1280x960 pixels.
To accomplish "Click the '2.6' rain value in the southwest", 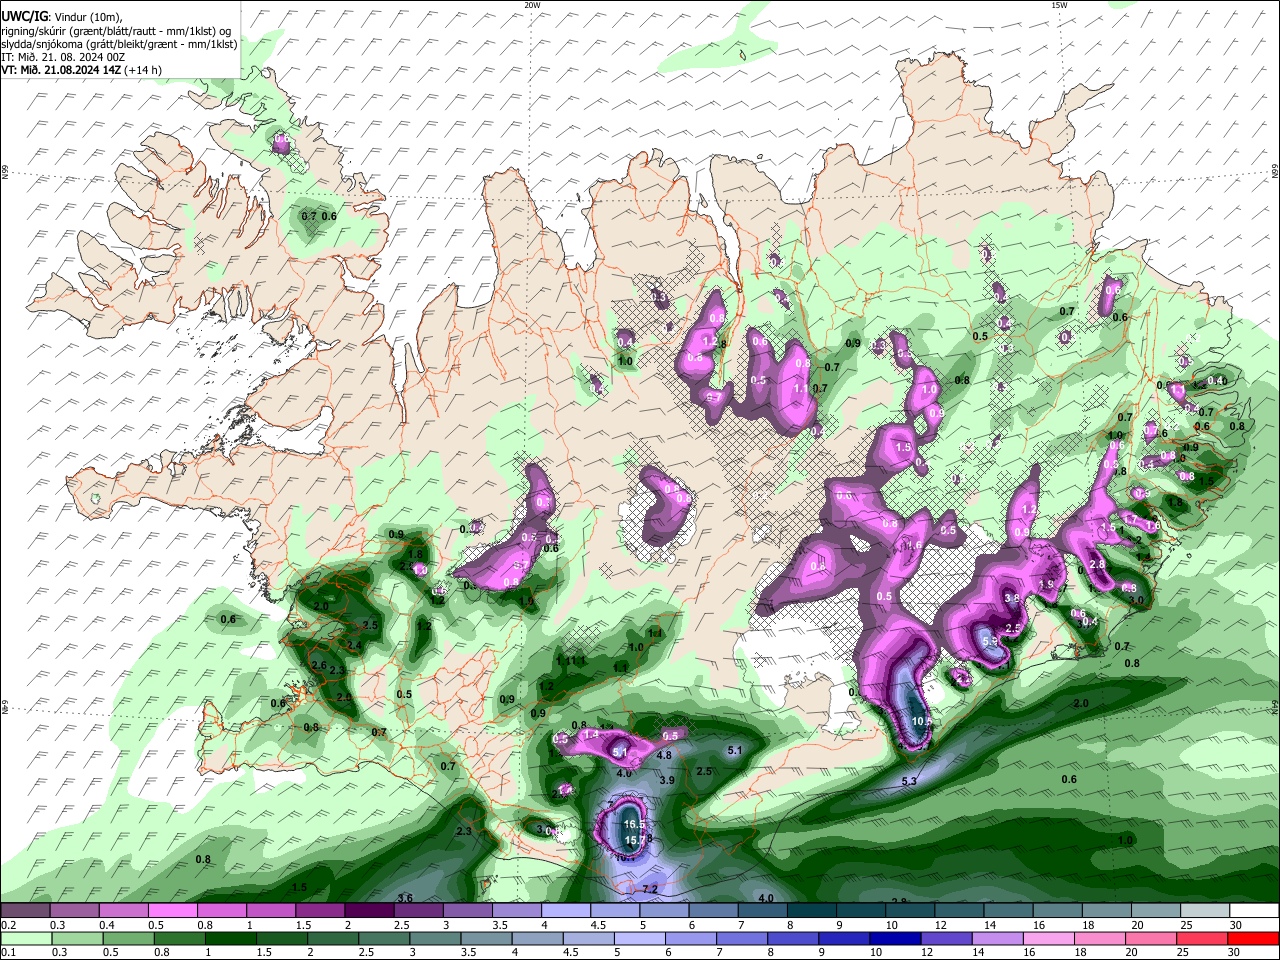I will coord(319,665).
